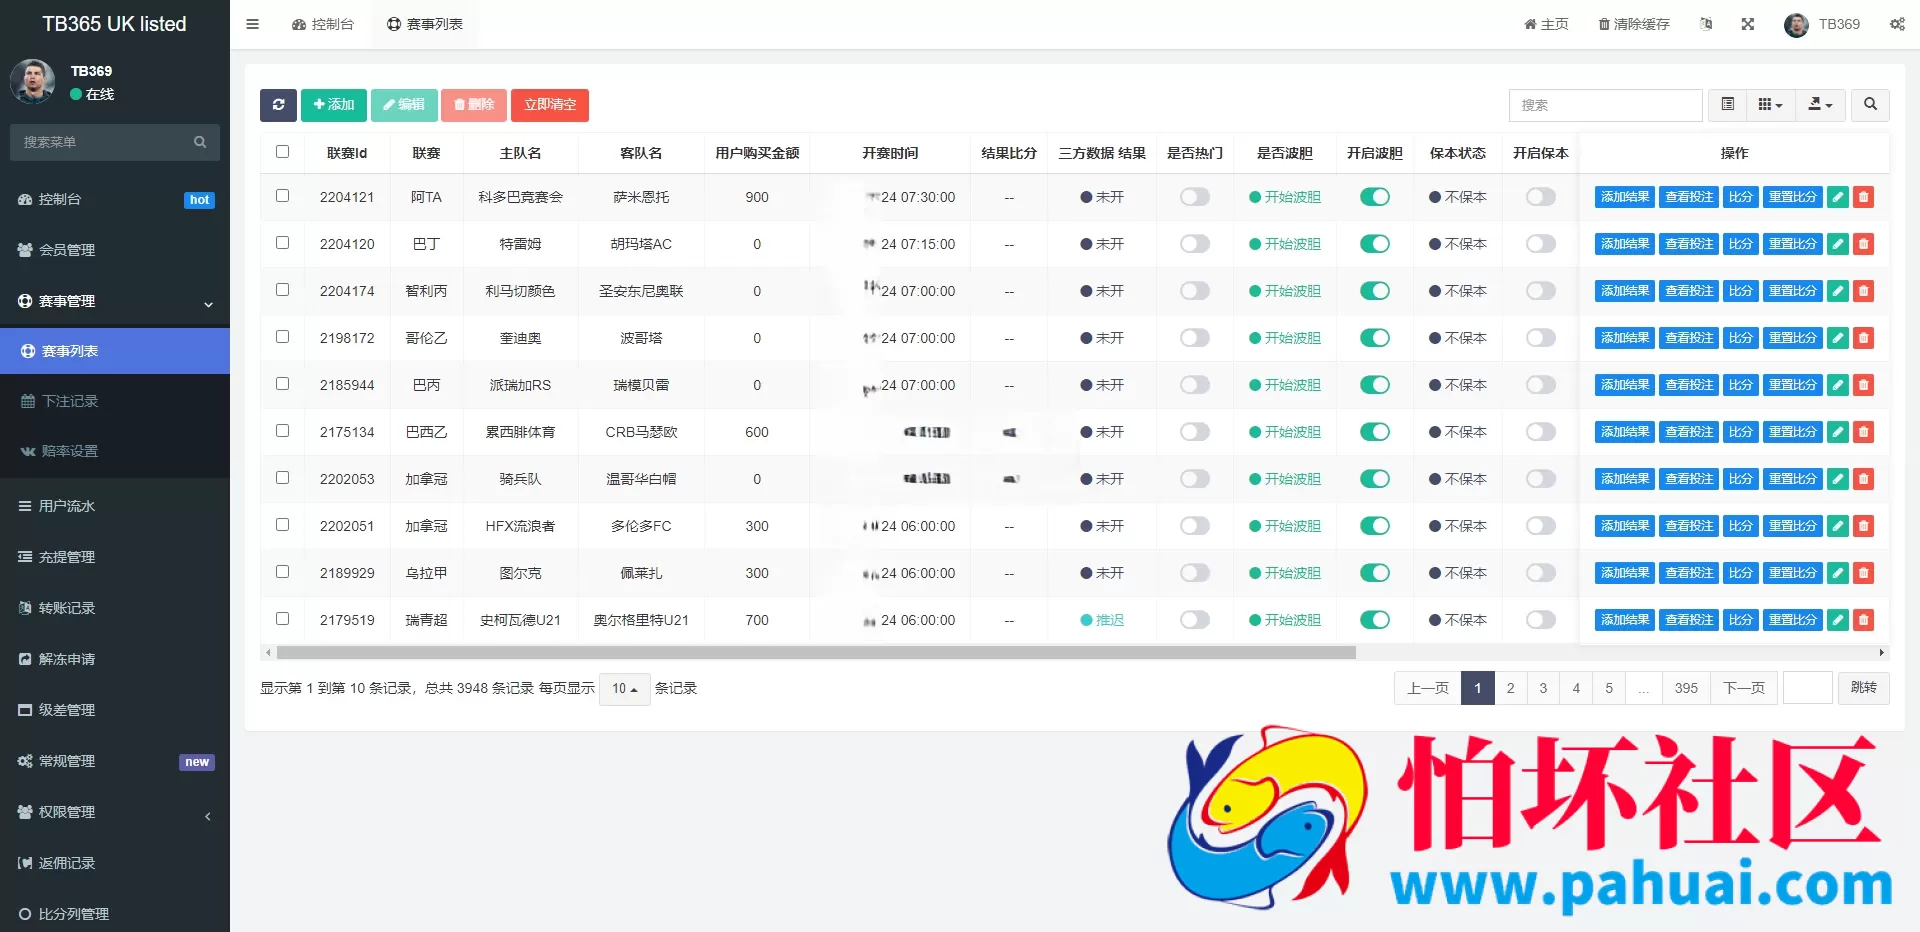Open the settings gears icon in the top right
This screenshot has width=1920, height=932.
1897,24
